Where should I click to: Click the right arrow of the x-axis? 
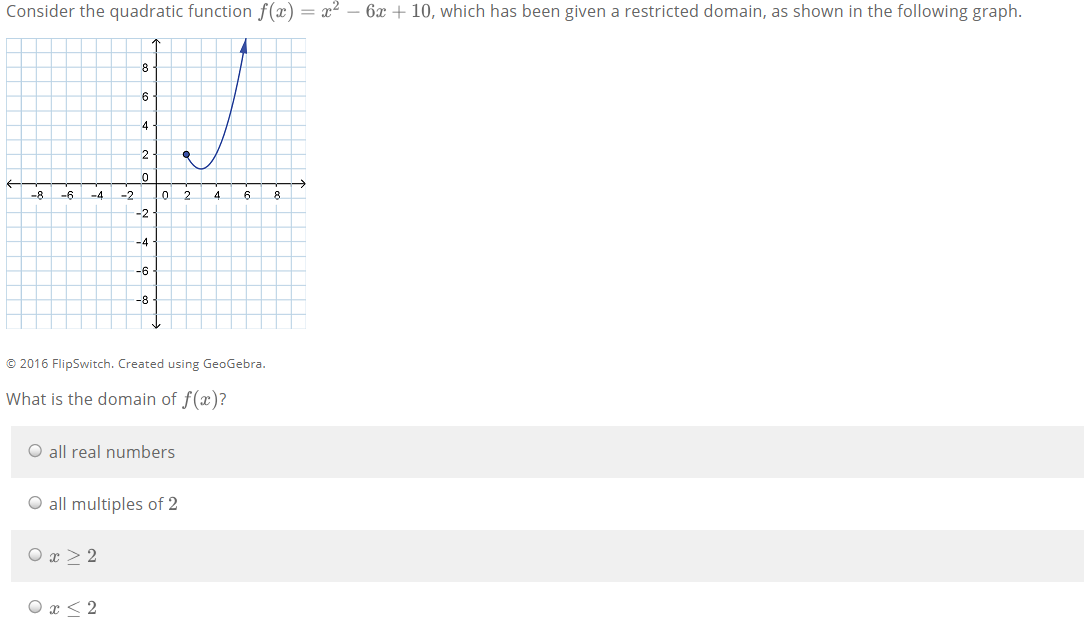coord(303,183)
